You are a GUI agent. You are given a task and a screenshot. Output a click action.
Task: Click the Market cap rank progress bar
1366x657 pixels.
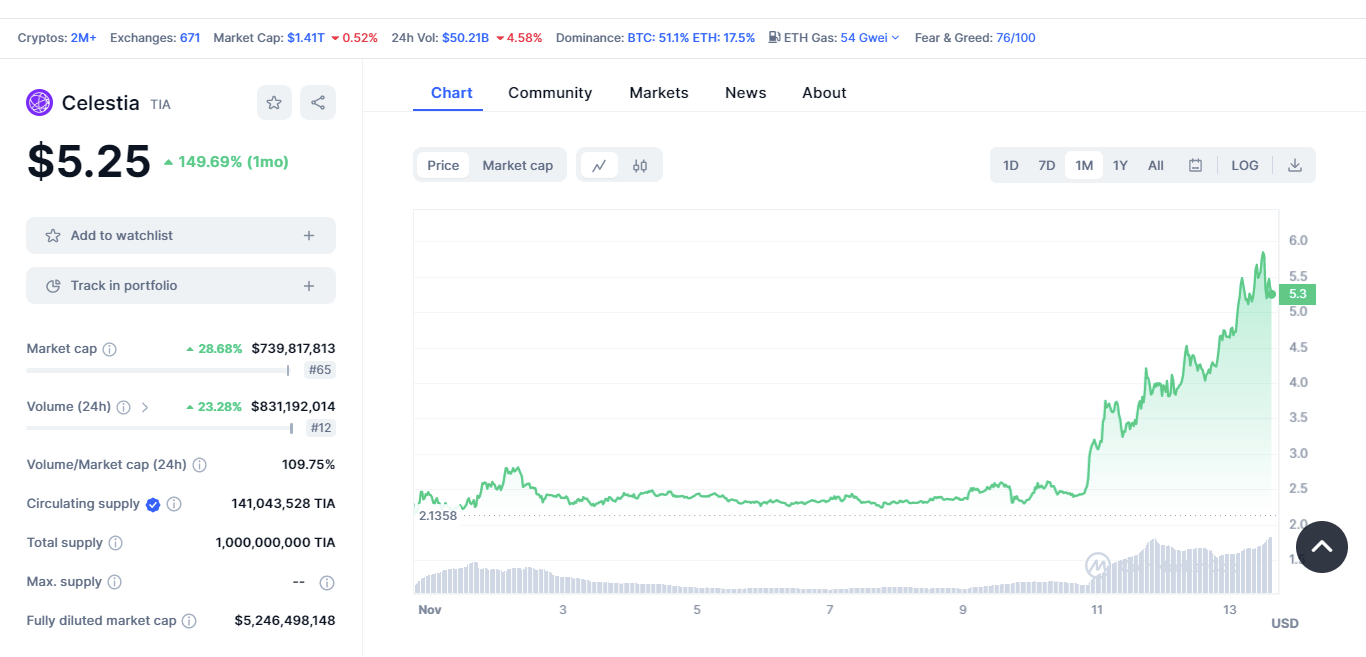(158, 370)
